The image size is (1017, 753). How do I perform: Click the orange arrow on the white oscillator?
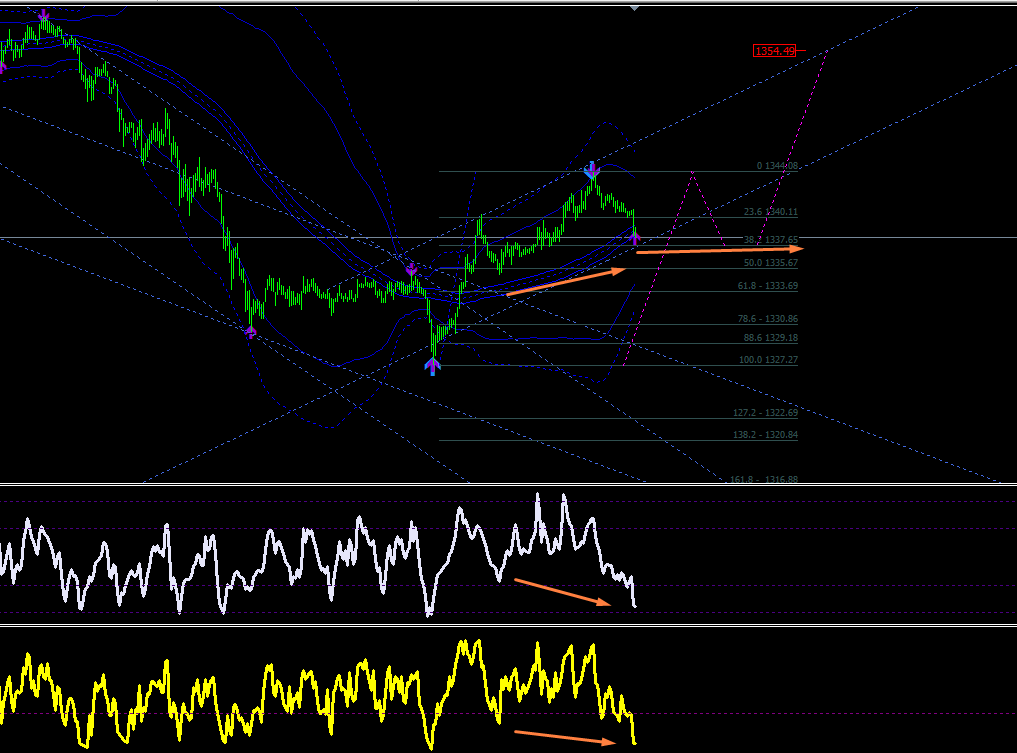562,592
